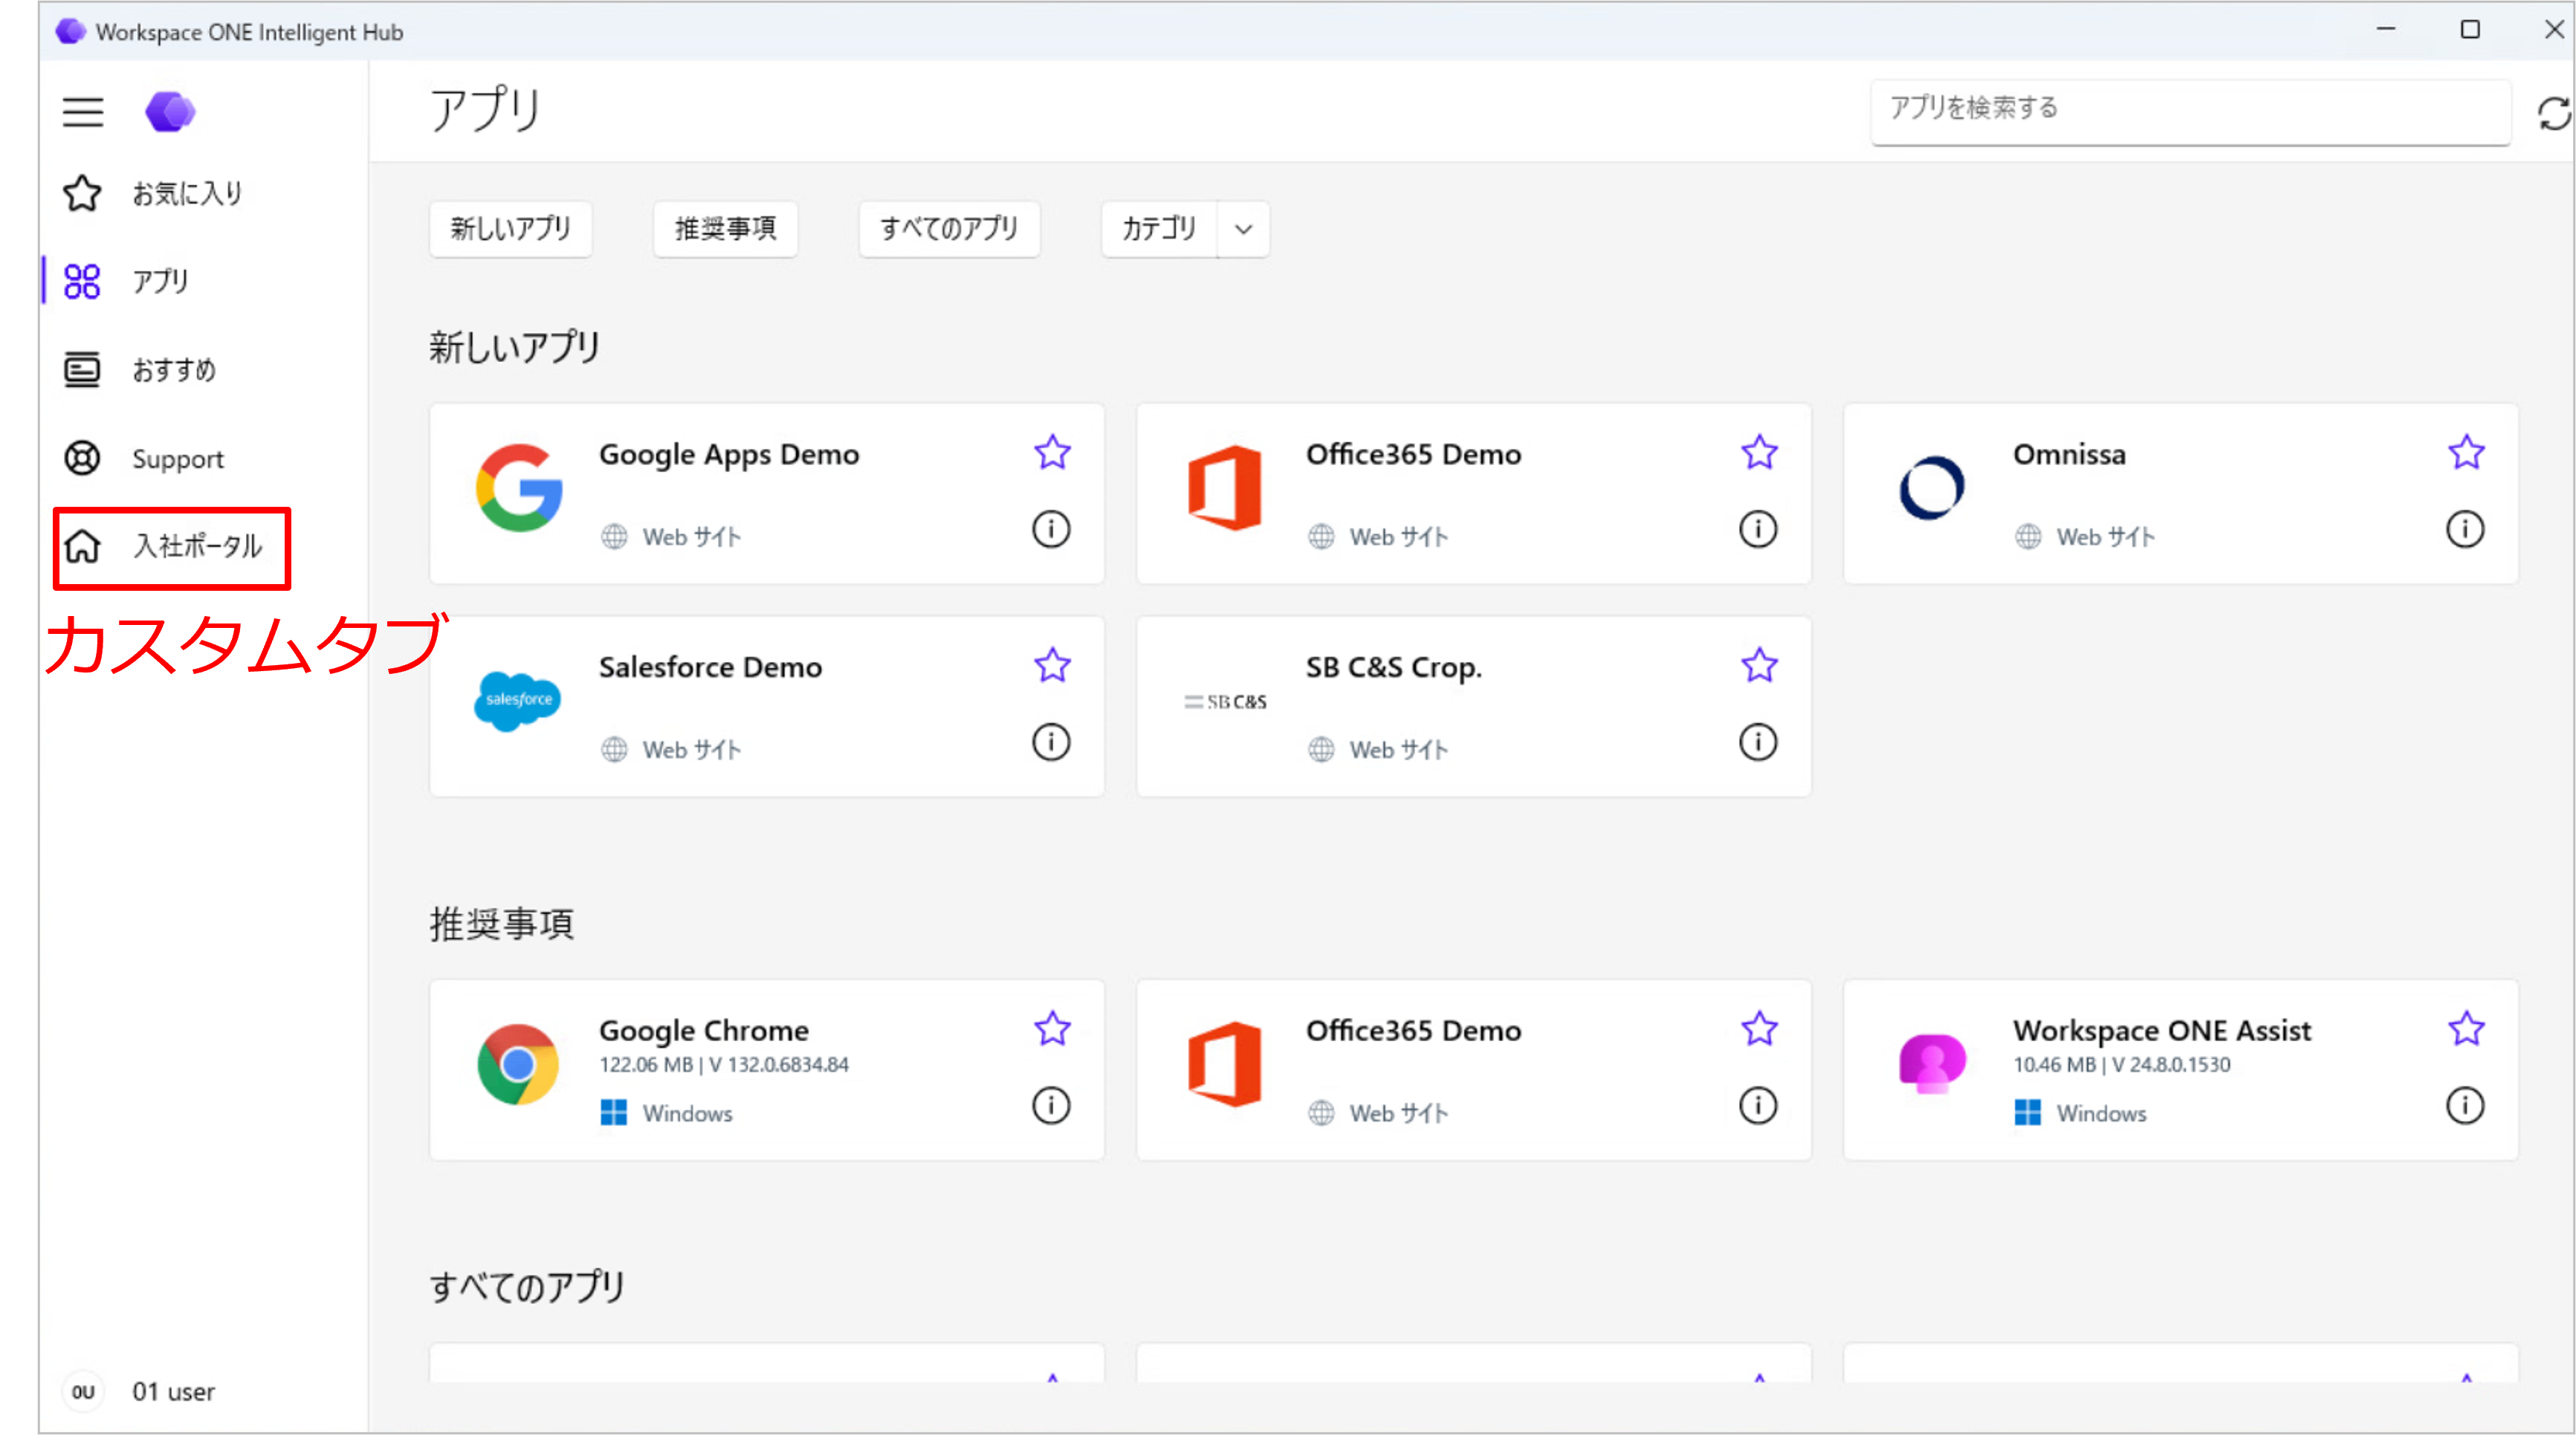2576x1435 pixels.
Task: Favorite Google Chrome
Action: [1052, 1029]
